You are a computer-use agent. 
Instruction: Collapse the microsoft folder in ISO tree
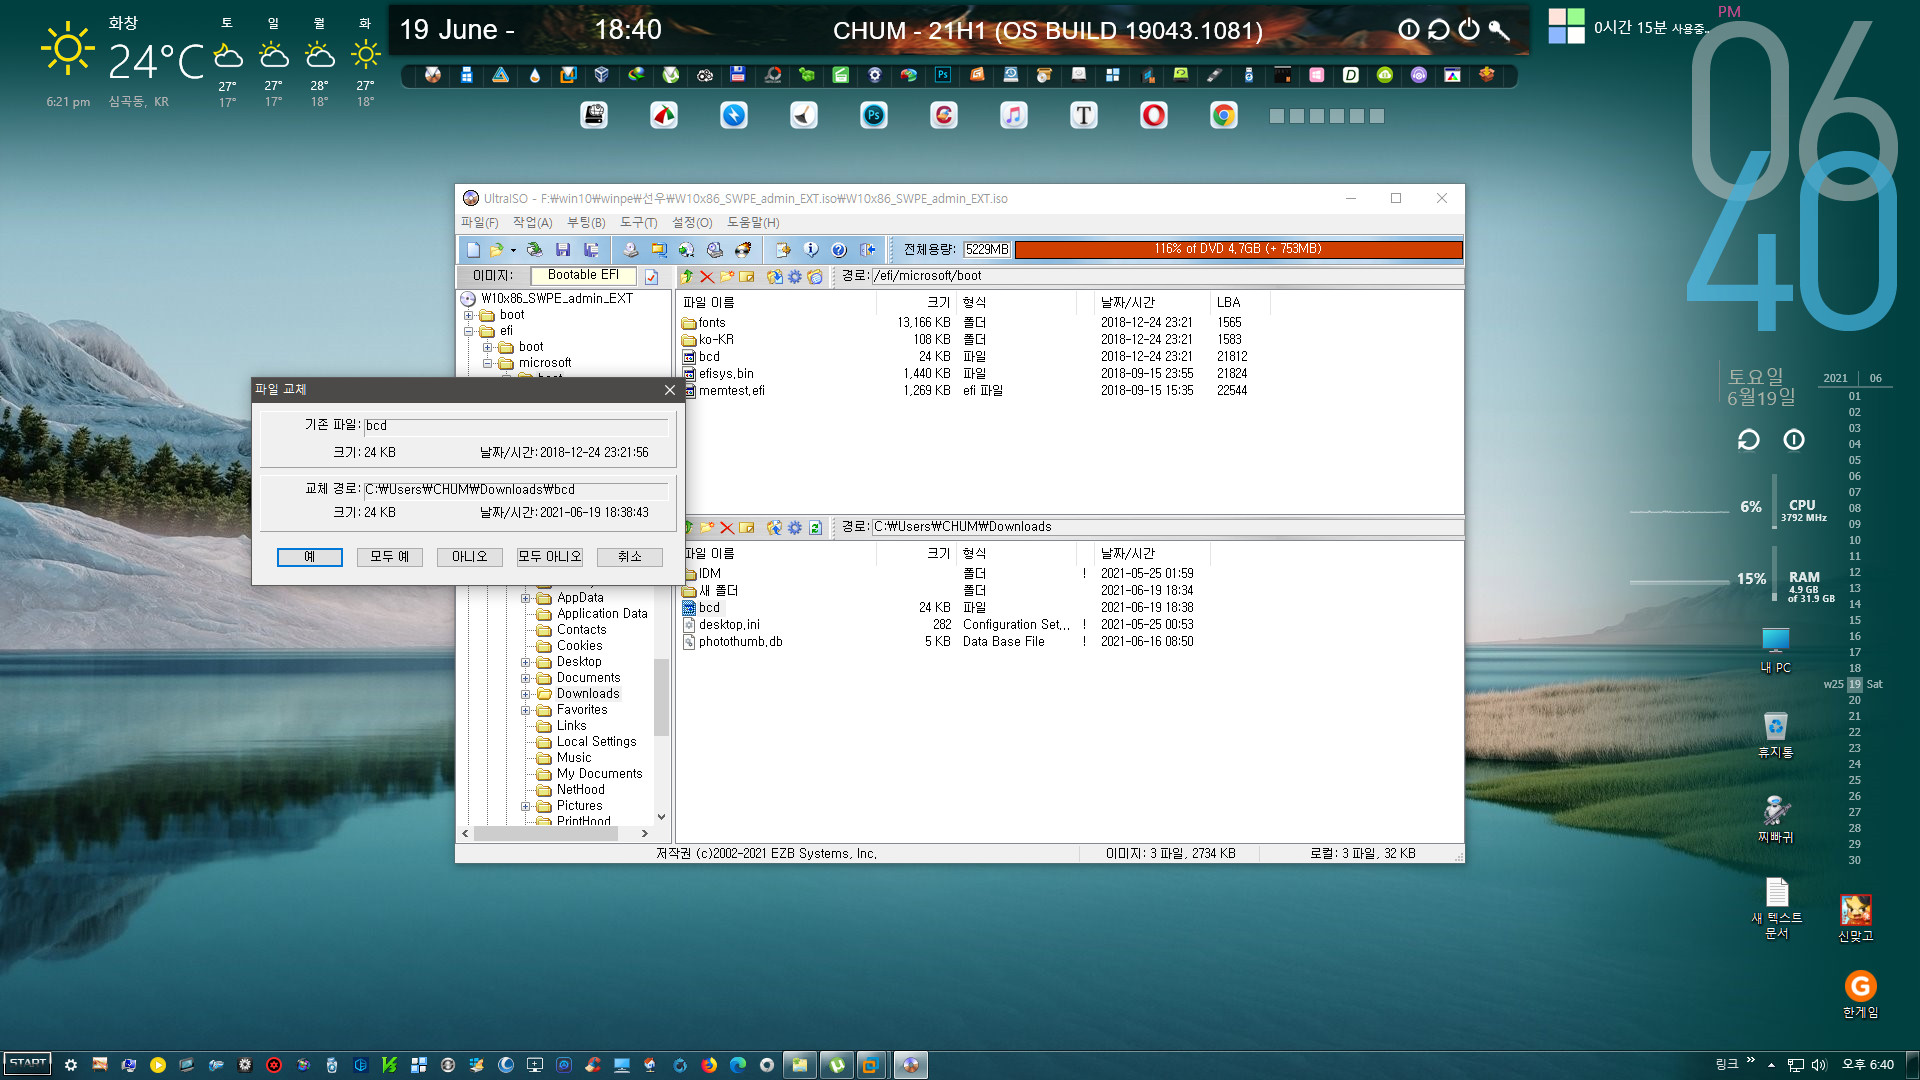coord(487,363)
